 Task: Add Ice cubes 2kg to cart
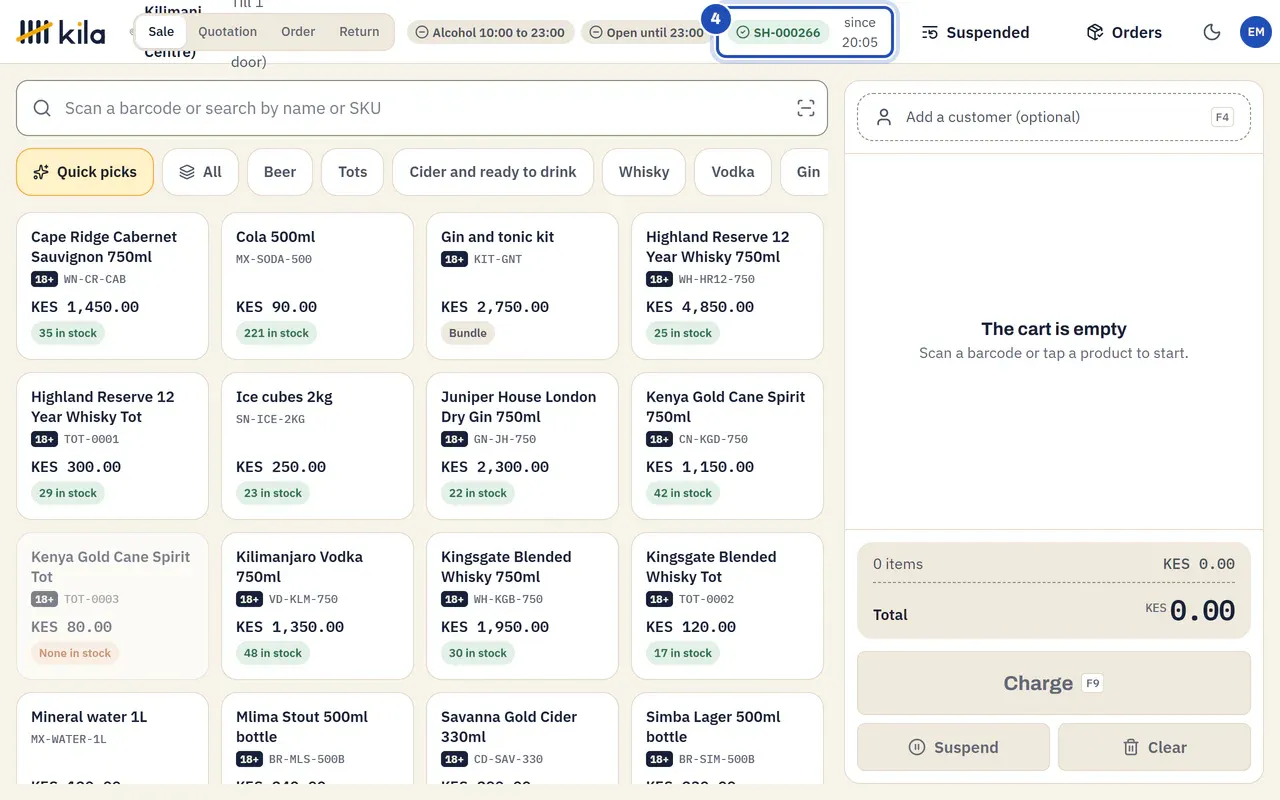(x=317, y=446)
